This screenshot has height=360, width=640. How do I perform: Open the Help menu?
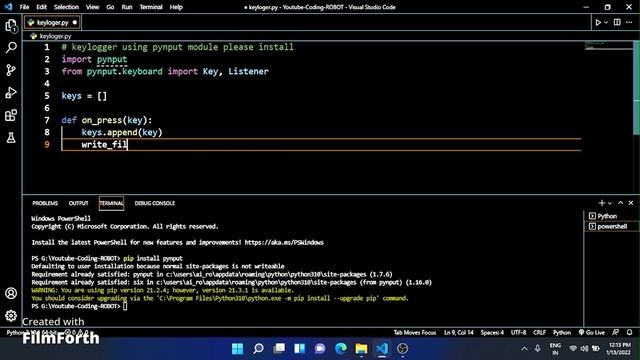(x=176, y=7)
